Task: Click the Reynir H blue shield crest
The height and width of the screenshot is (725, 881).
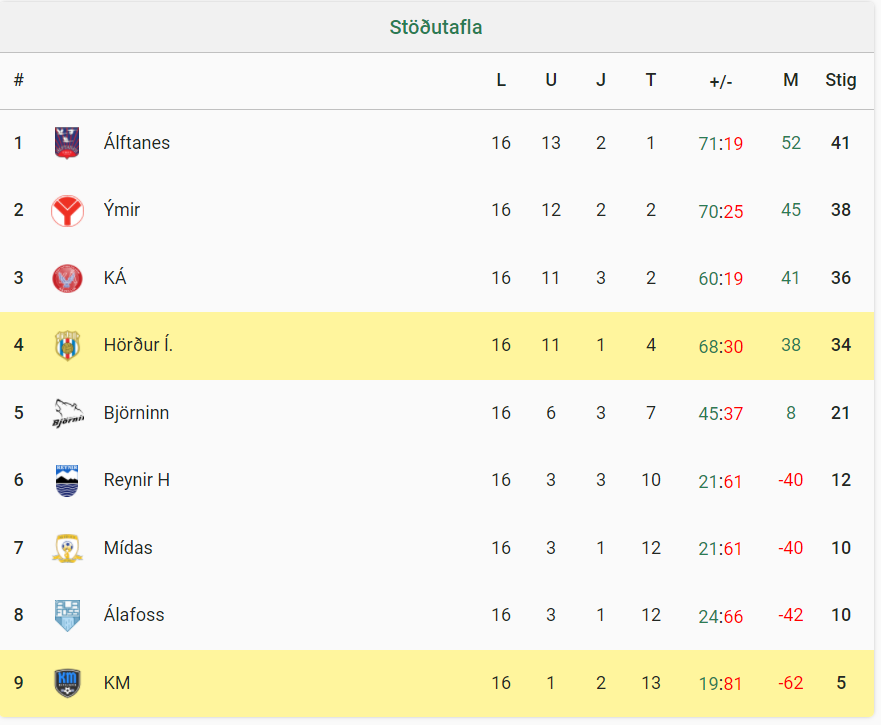Action: pyautogui.click(x=67, y=481)
